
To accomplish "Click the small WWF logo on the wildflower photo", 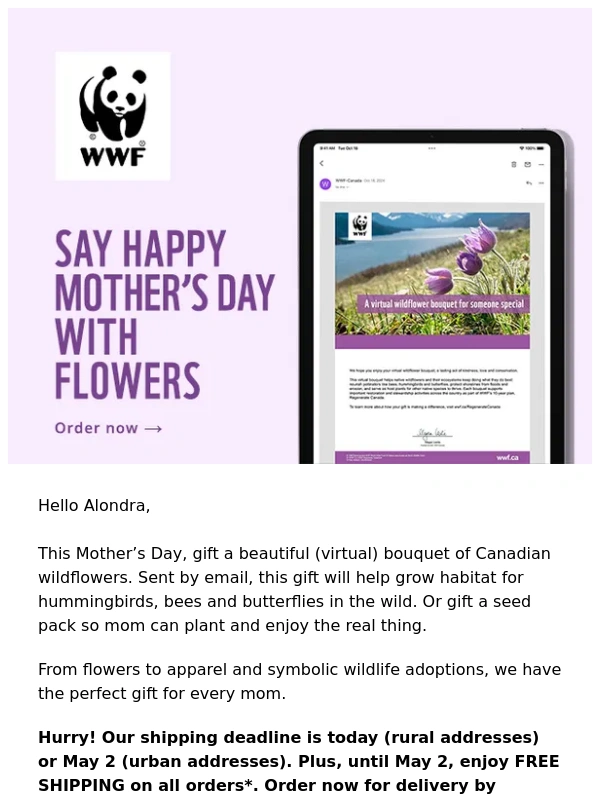I will 357,226.
